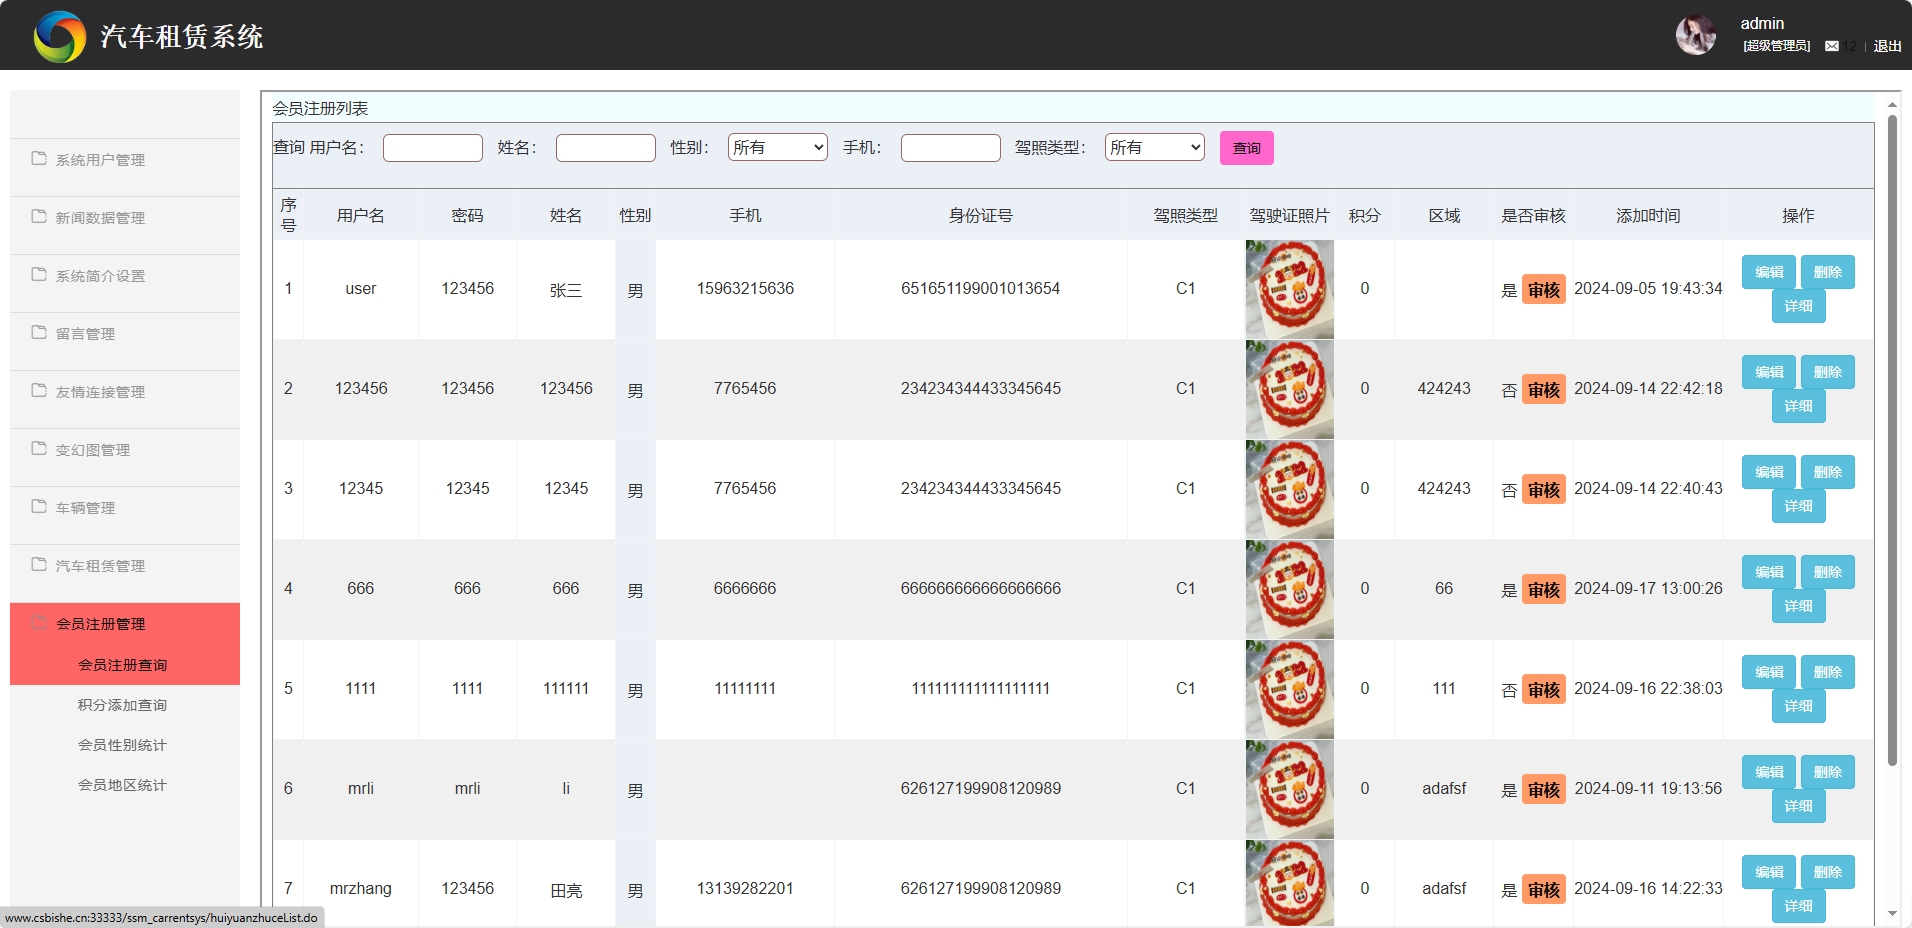Screen dimensions: 1912x928
Task: Toggle 审核 status for user 666
Action: pyautogui.click(x=1543, y=590)
